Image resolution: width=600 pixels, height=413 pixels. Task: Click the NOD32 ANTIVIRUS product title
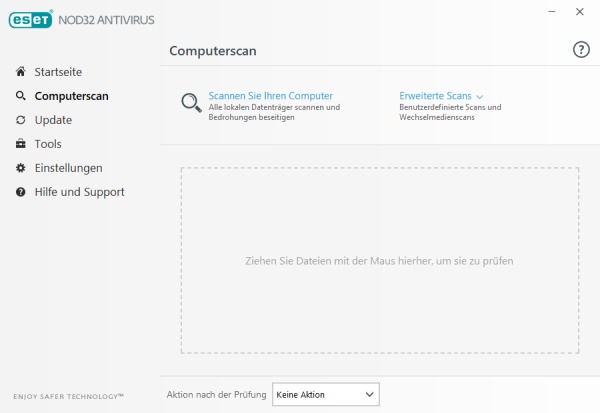click(x=106, y=20)
